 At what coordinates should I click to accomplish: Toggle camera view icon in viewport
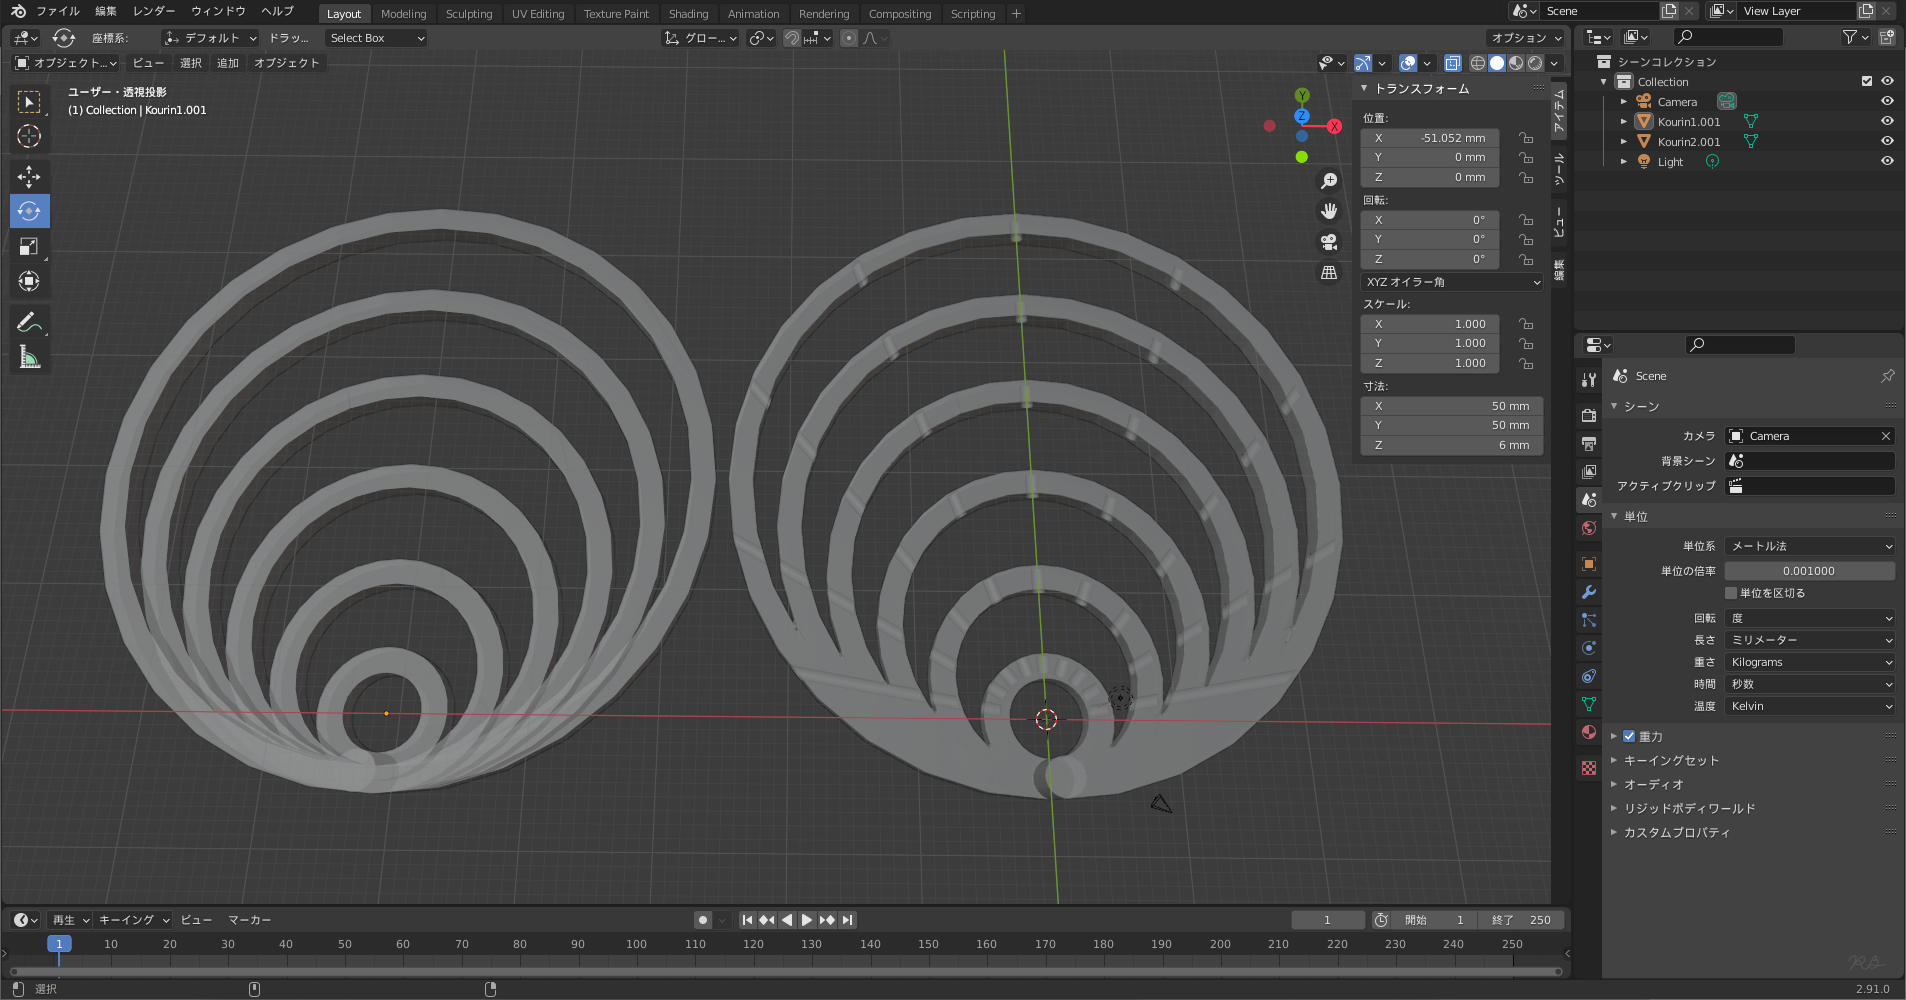tap(1329, 242)
